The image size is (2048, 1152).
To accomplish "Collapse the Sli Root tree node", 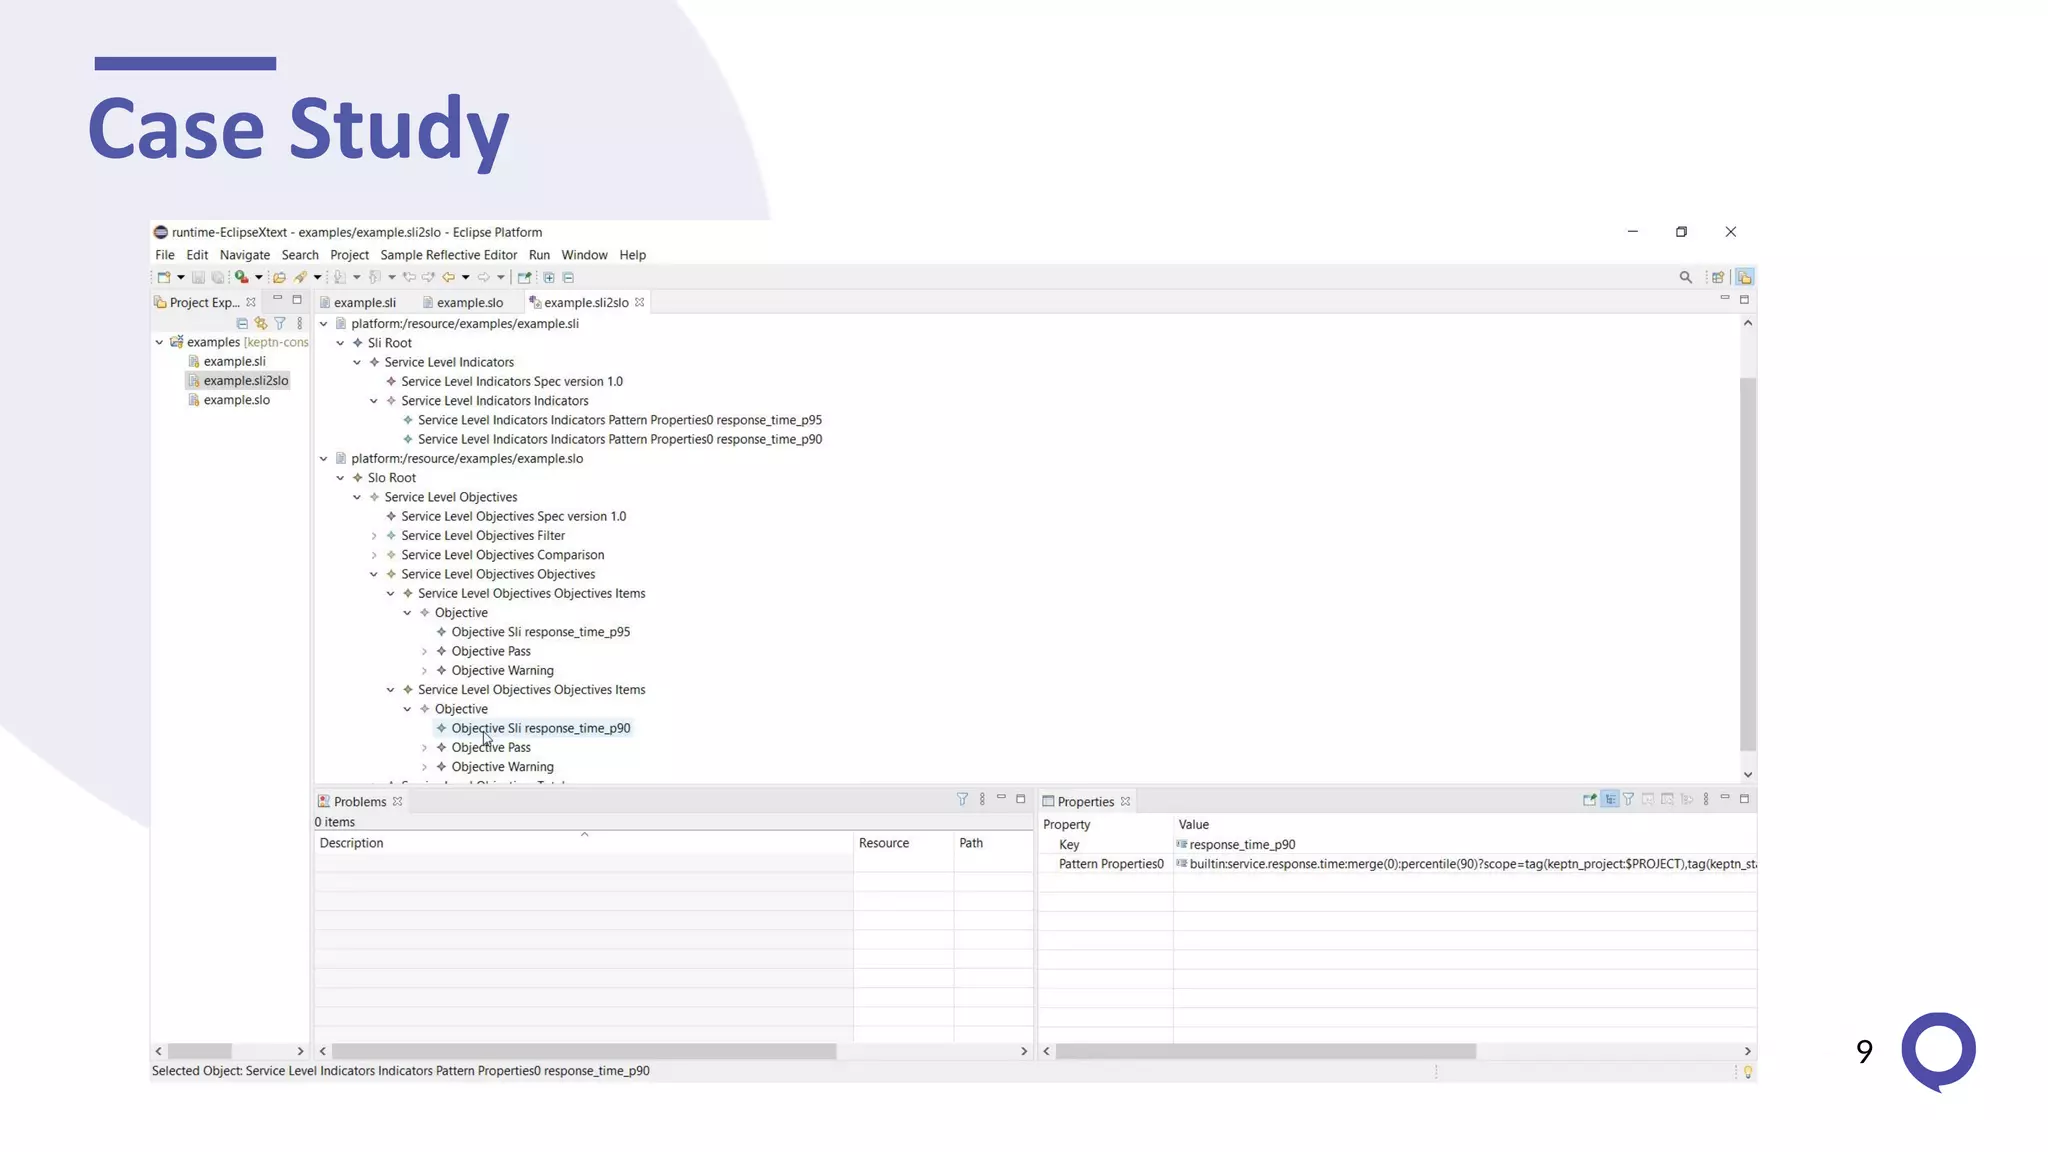I will [x=341, y=343].
